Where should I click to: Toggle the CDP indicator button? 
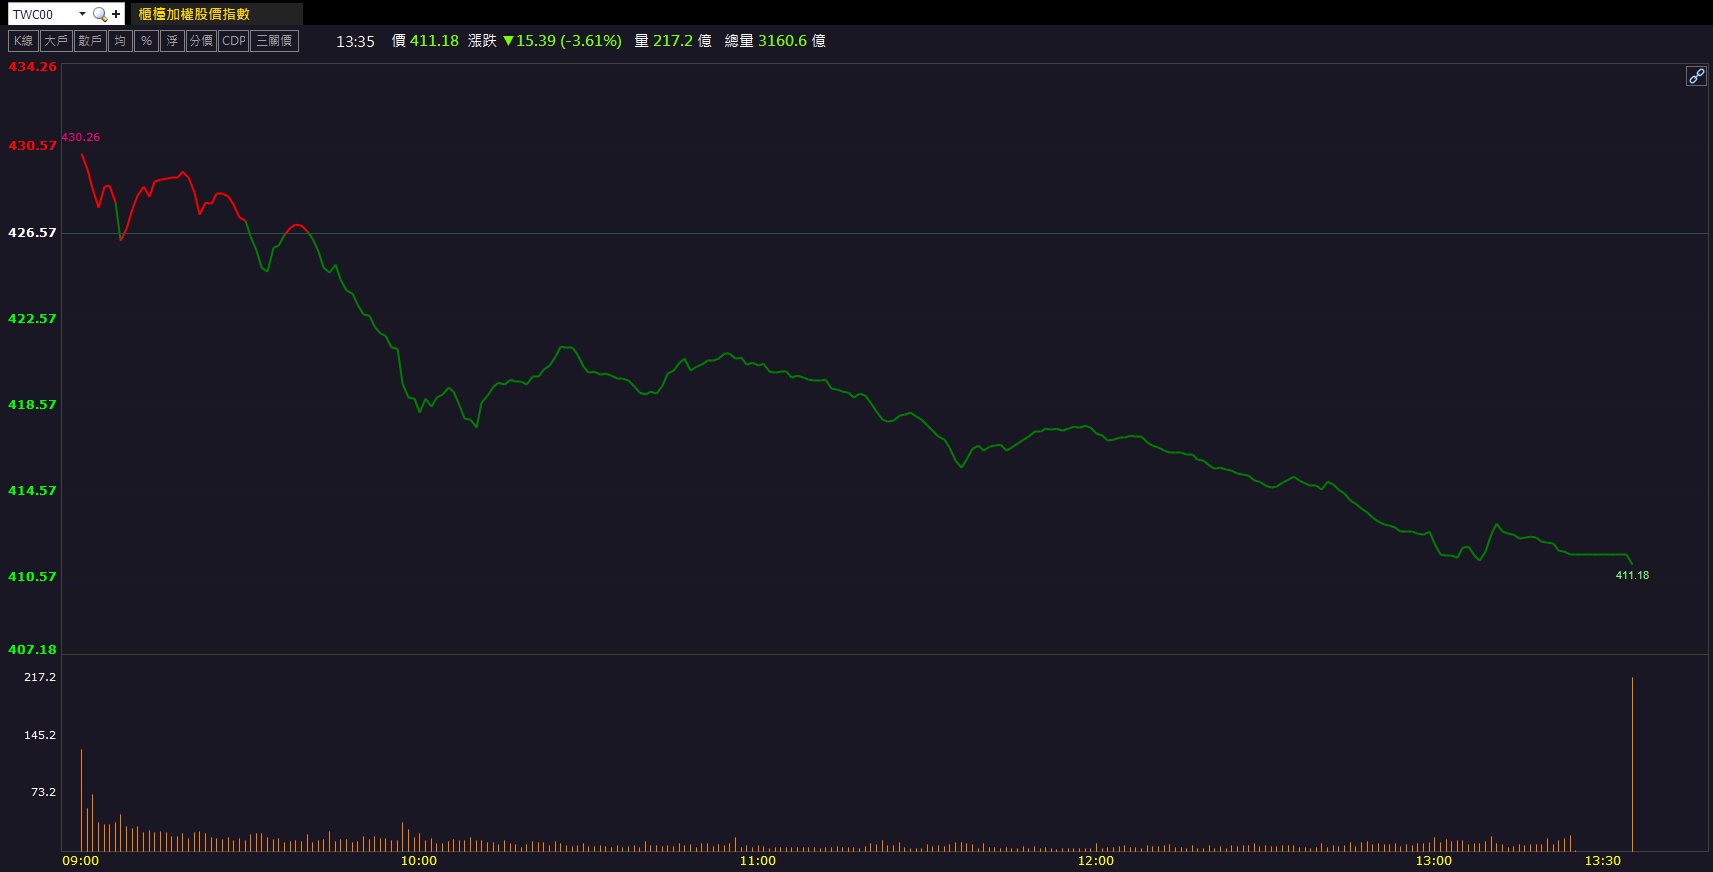233,41
